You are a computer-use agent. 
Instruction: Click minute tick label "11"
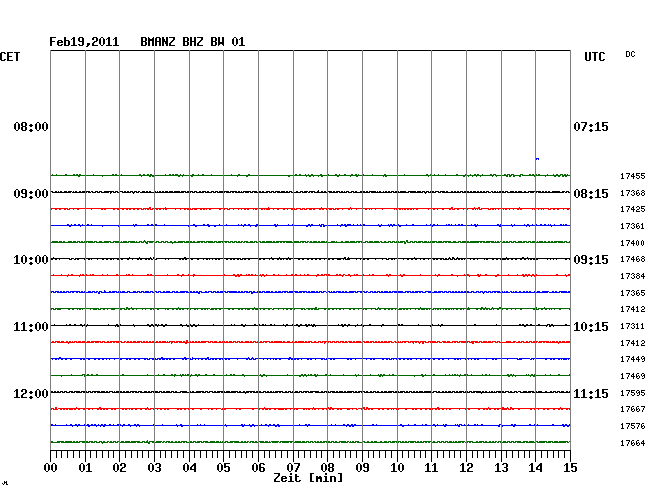[x=432, y=468]
